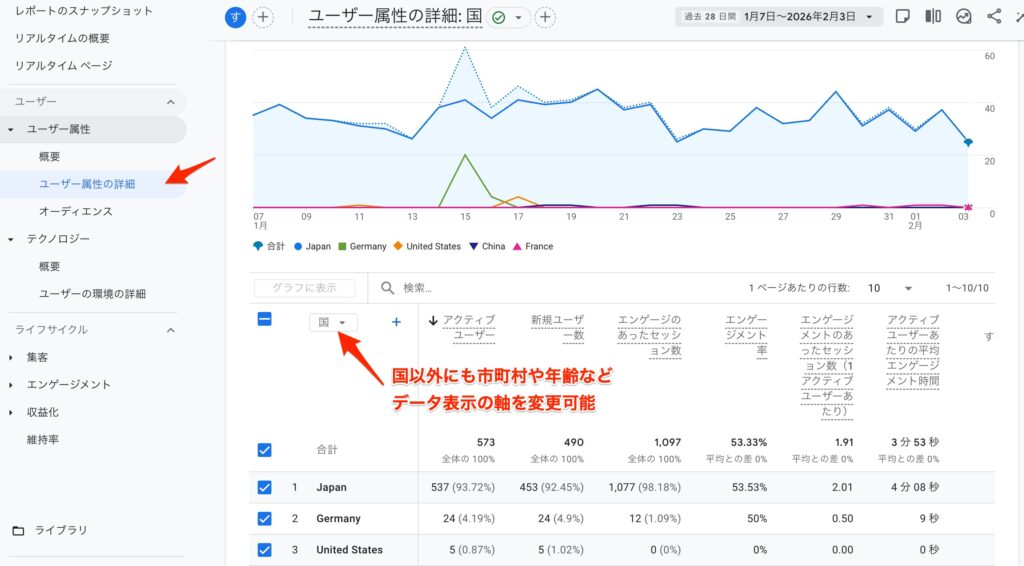Open the annotations note icon
Viewport: 1024px width, 566px height.
click(902, 17)
